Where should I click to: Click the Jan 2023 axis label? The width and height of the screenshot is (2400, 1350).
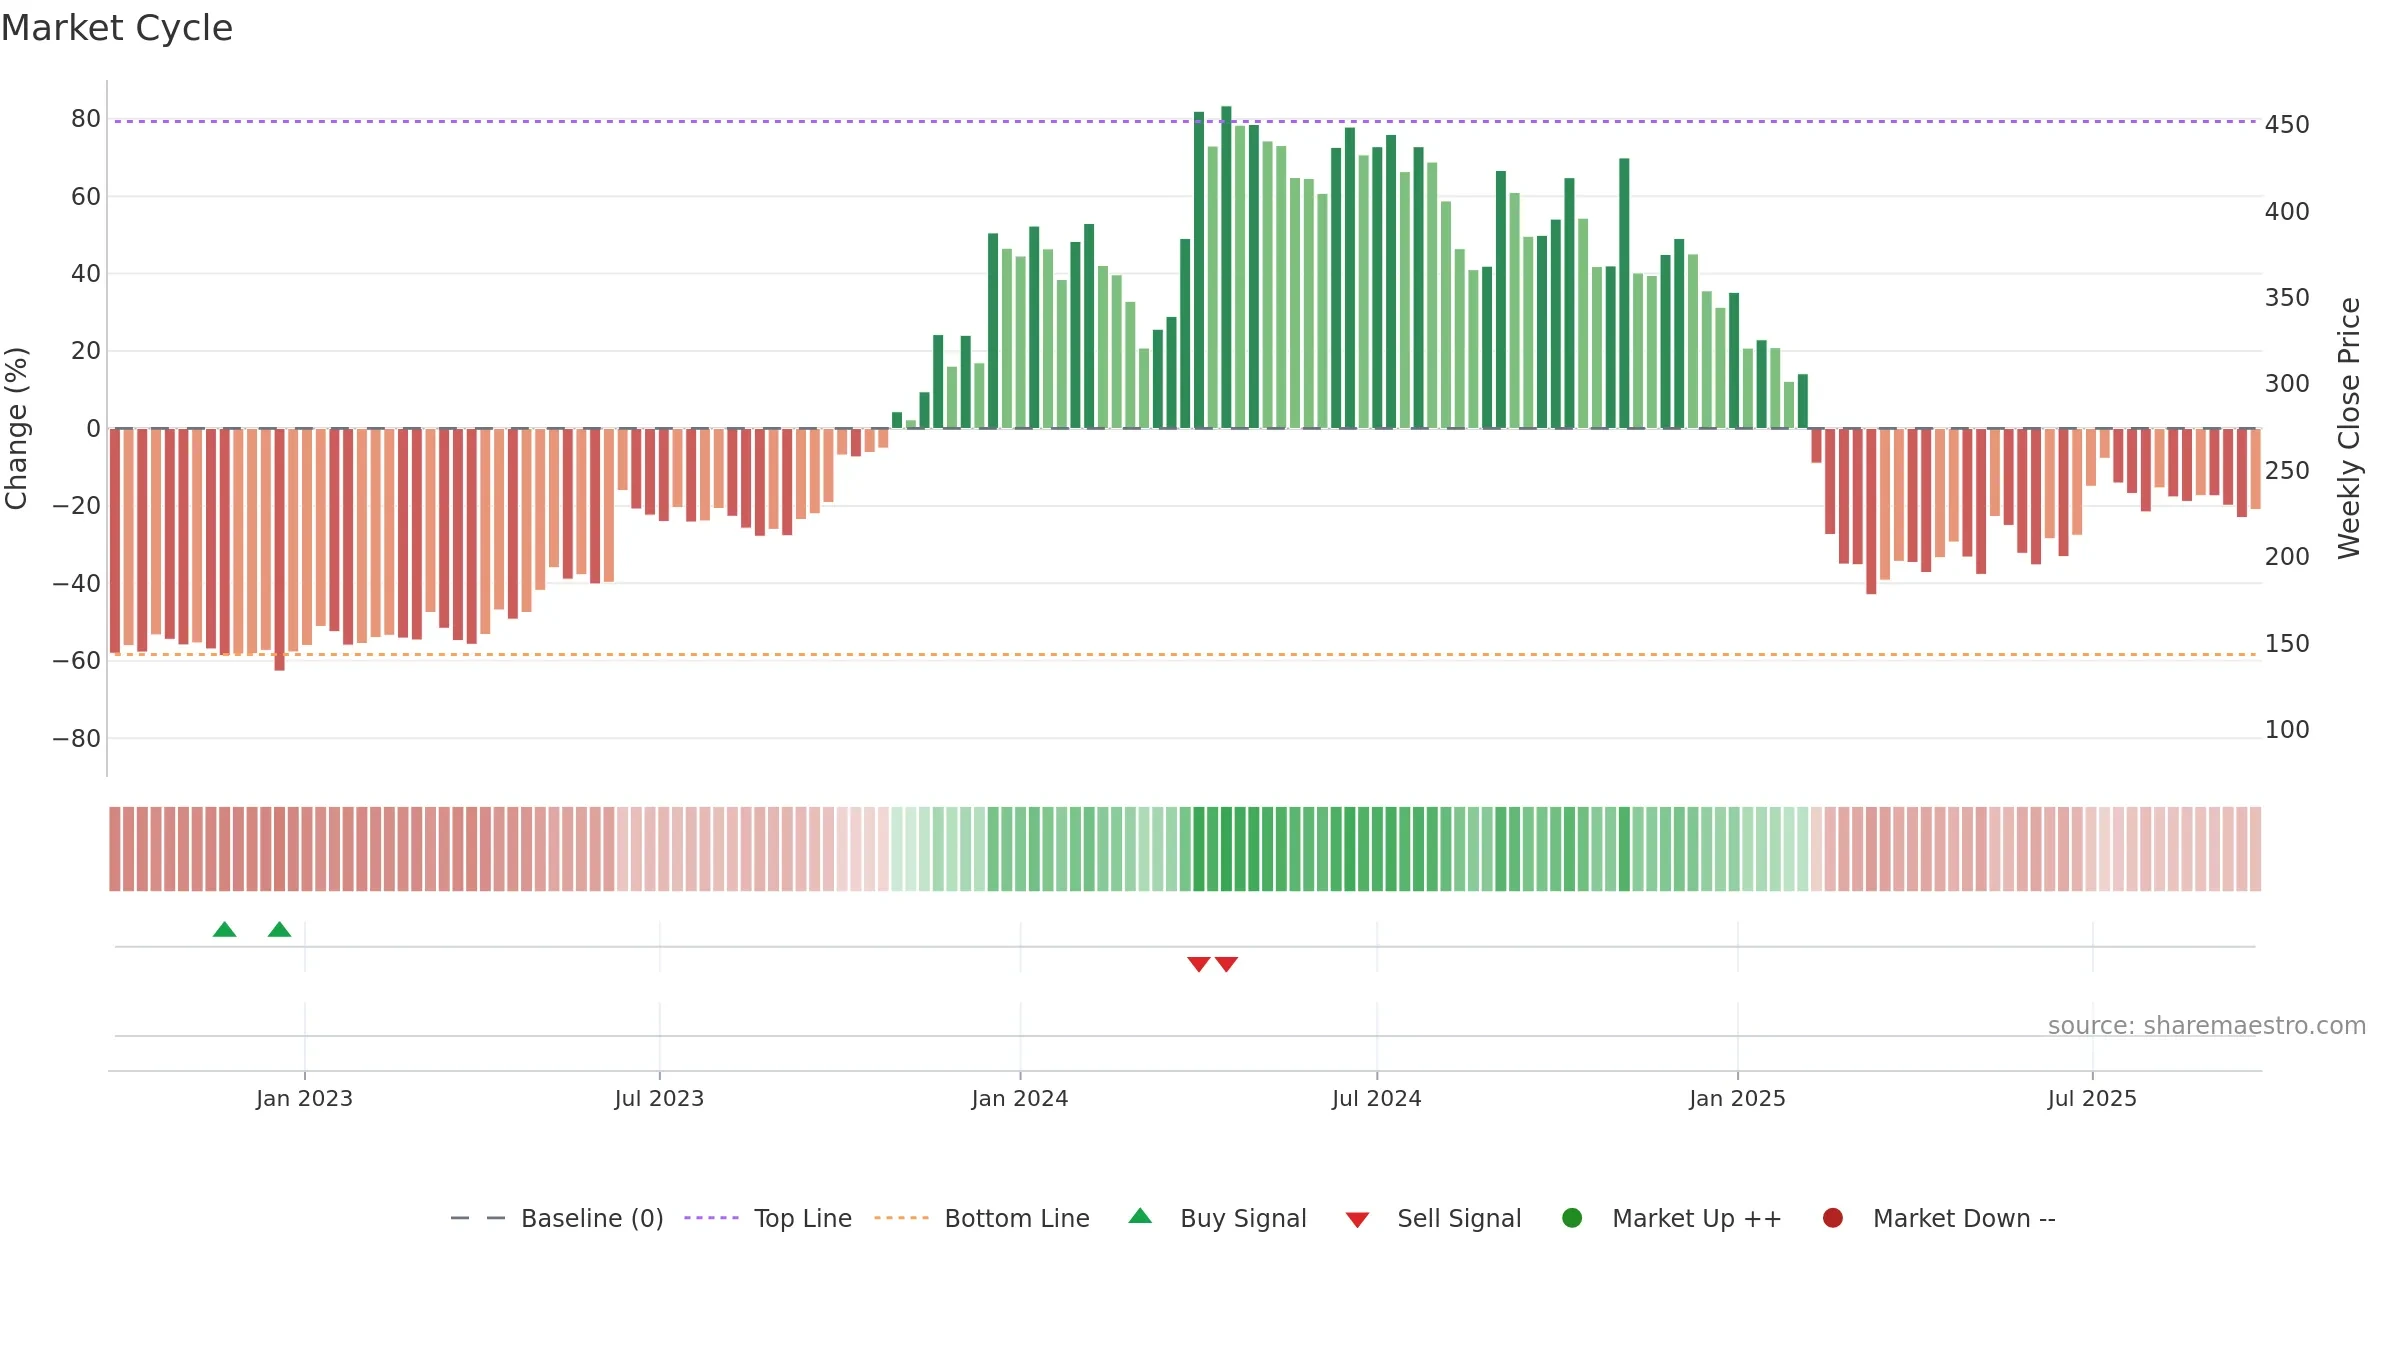point(304,1098)
